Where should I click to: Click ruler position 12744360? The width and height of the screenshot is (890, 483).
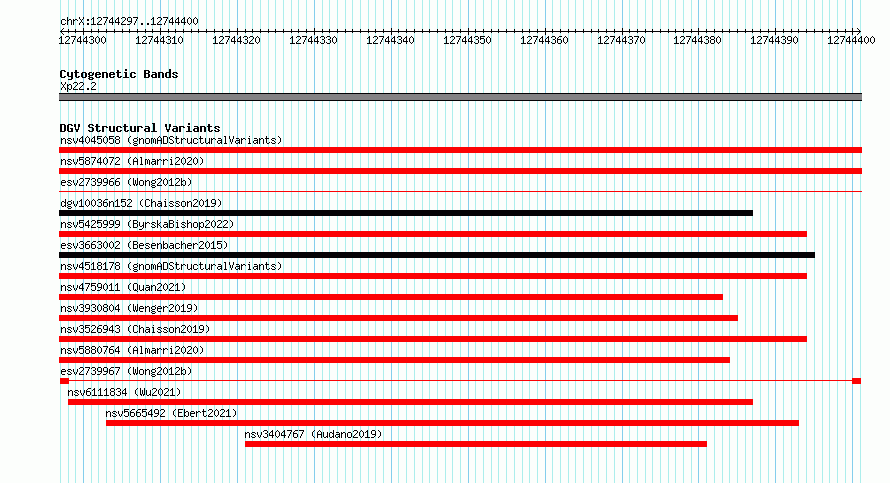(544, 40)
